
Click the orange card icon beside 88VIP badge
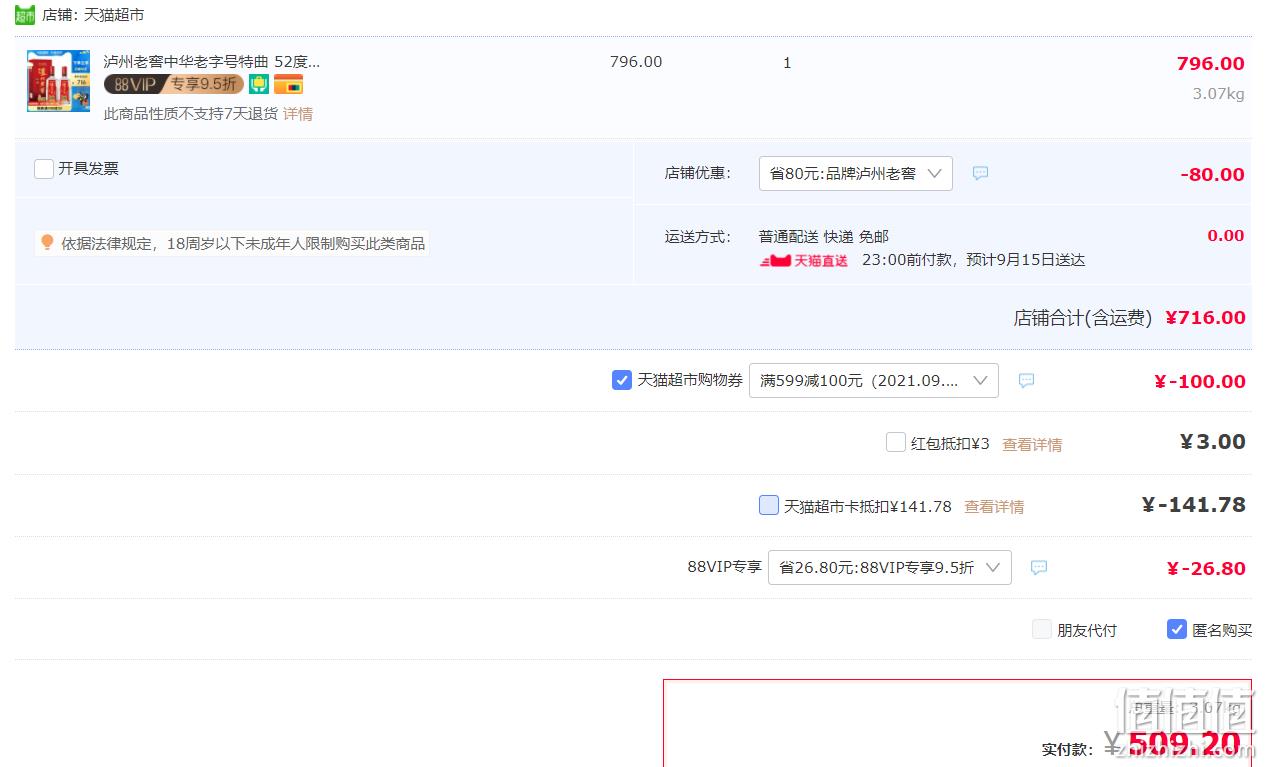point(288,84)
